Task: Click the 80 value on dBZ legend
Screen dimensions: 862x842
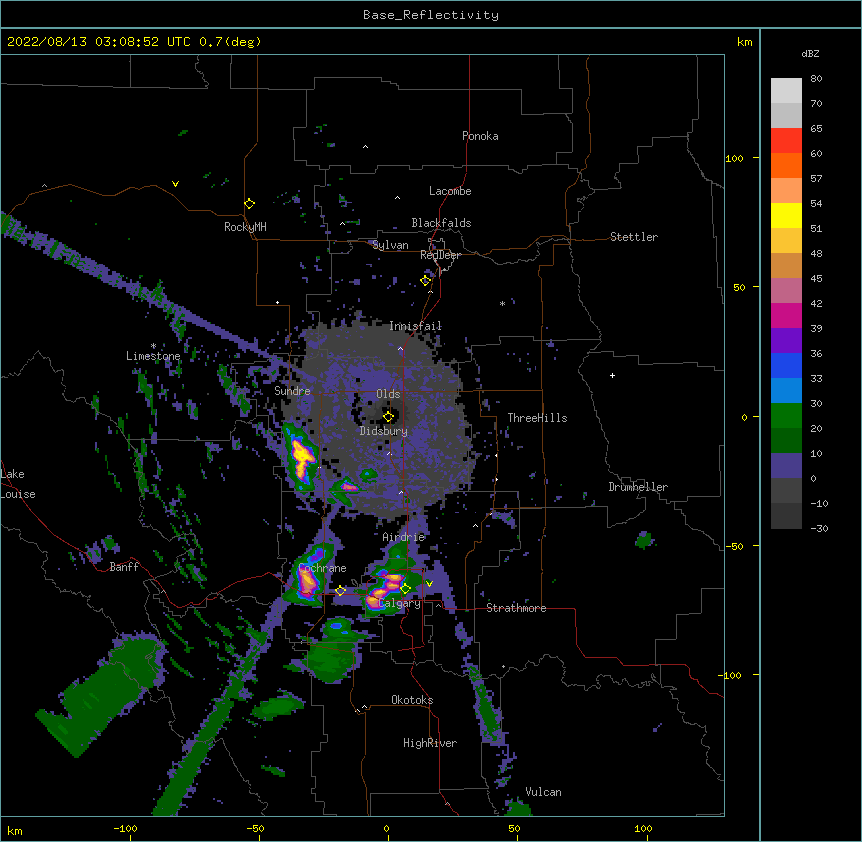Action: pyautogui.click(x=816, y=79)
